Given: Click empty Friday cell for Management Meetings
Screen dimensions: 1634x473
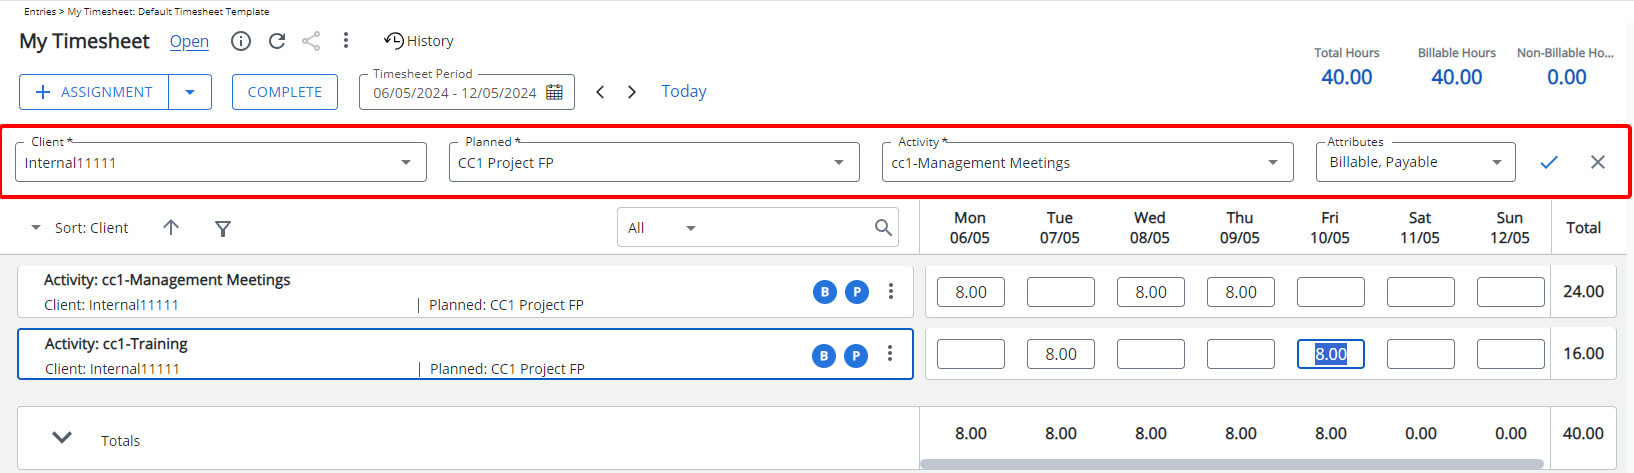Looking at the screenshot, I should click(x=1331, y=292).
